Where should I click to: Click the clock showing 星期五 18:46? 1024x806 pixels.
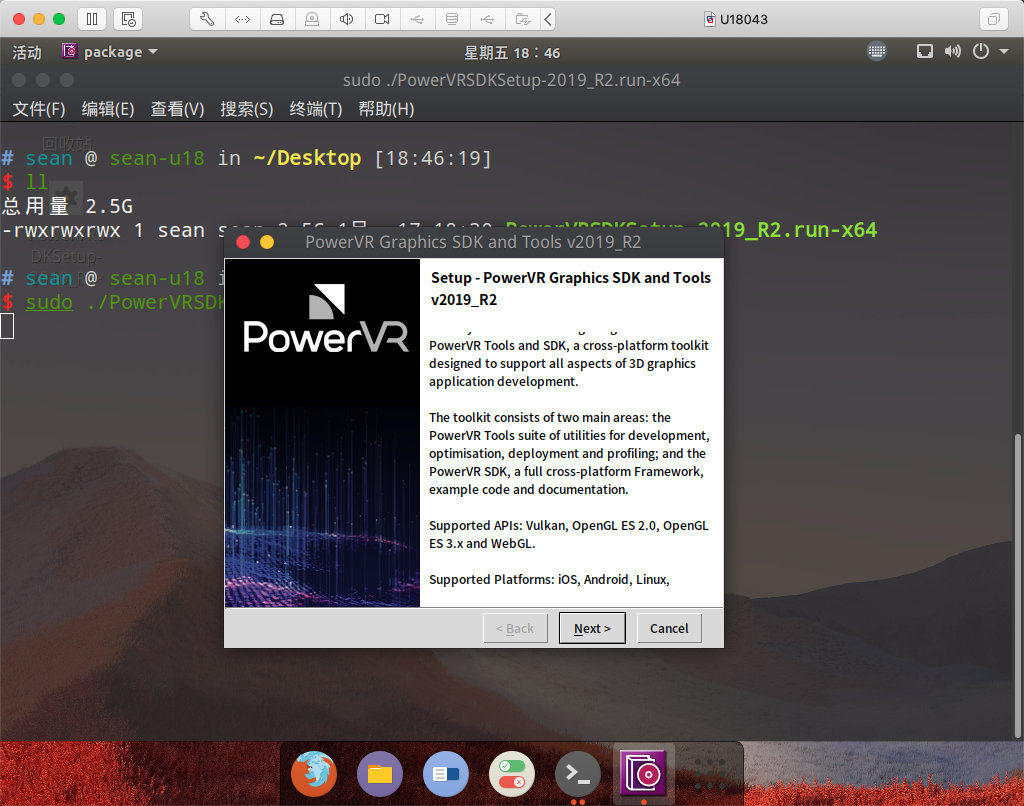coord(512,53)
